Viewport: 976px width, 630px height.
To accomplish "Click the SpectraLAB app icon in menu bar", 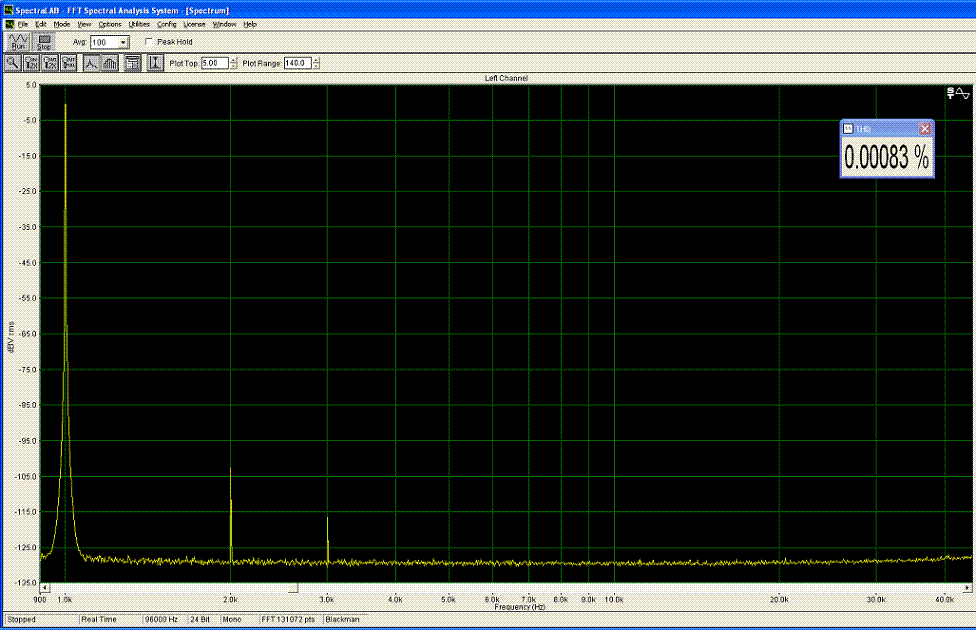I will coord(9,24).
